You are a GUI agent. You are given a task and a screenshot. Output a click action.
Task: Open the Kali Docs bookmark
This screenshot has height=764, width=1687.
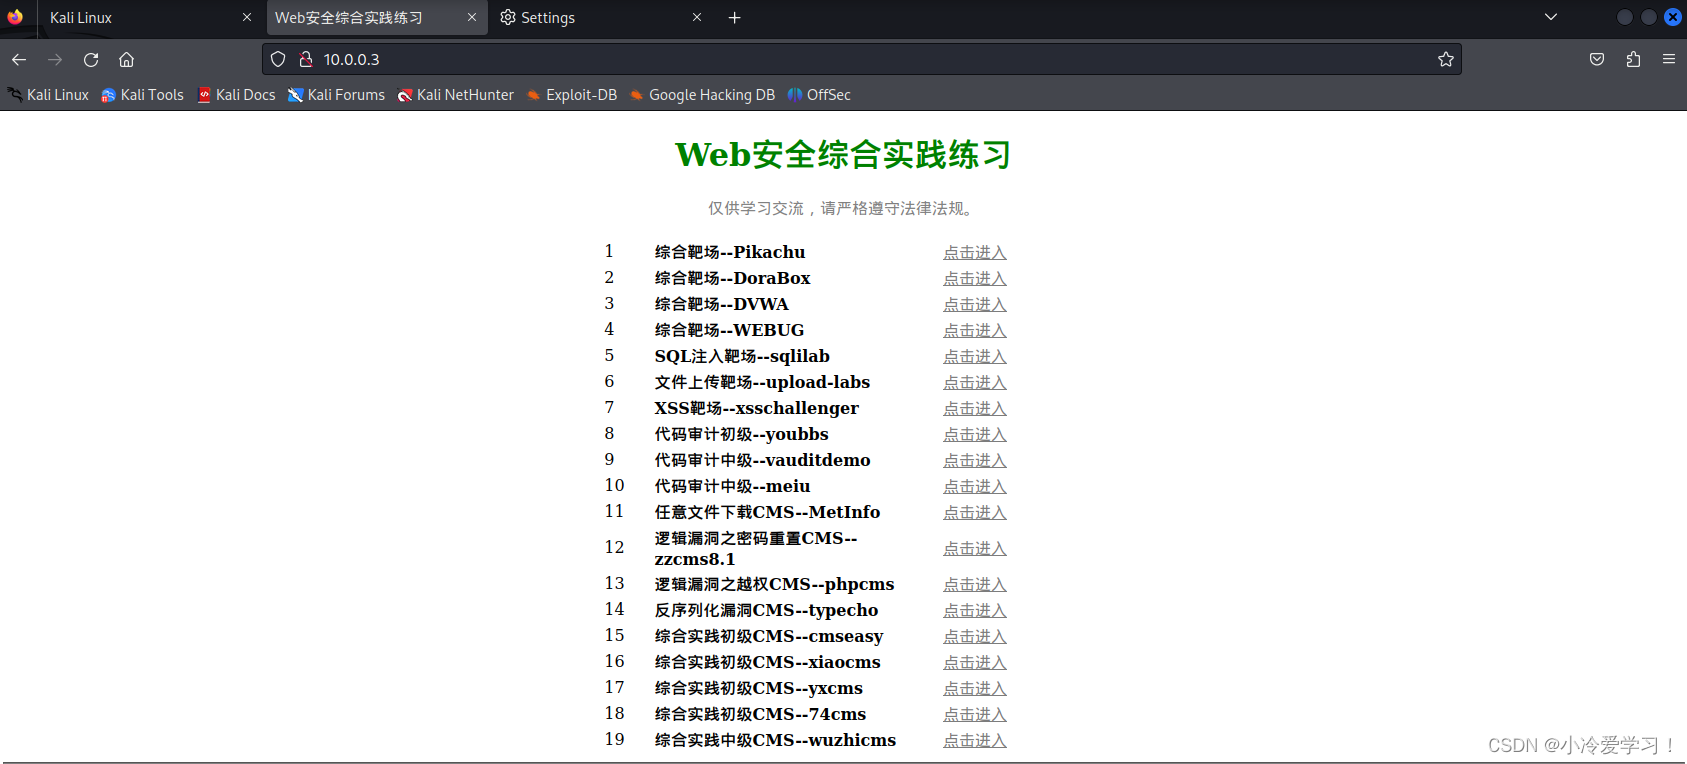236,95
